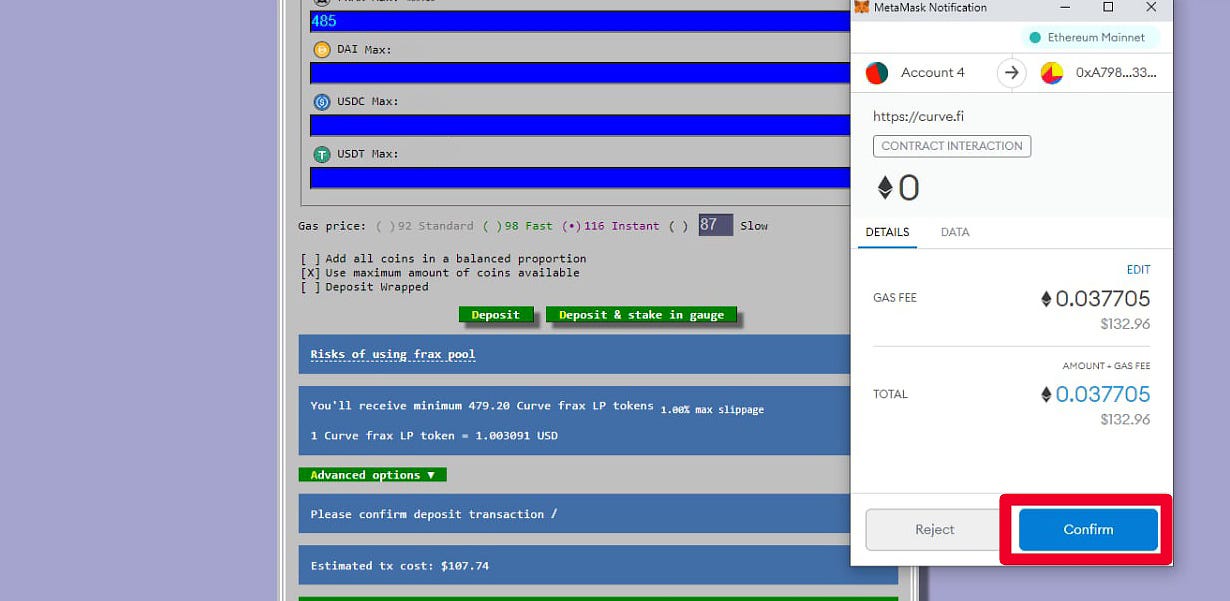Click the https://curve.fi origin text
Screen dimensions: 1230x601
(918, 117)
